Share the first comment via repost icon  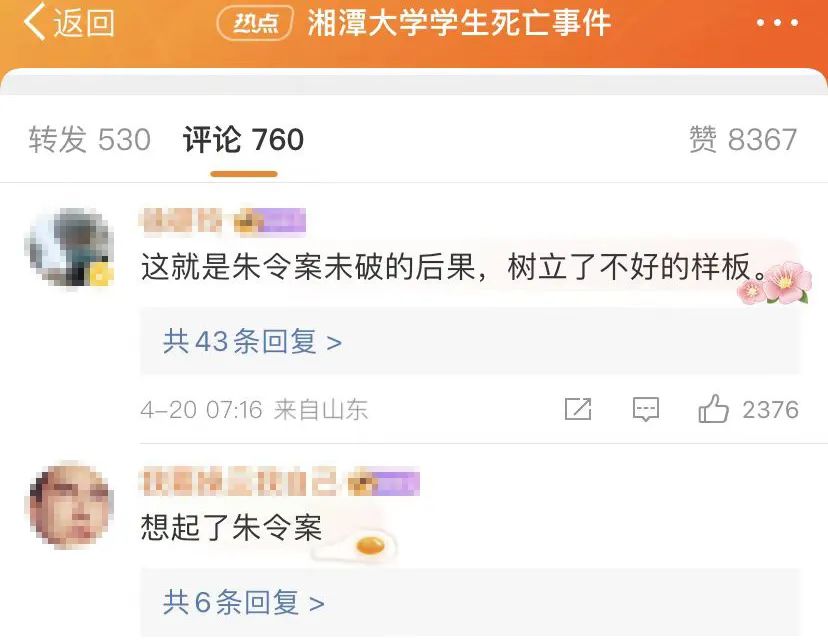tap(578, 409)
